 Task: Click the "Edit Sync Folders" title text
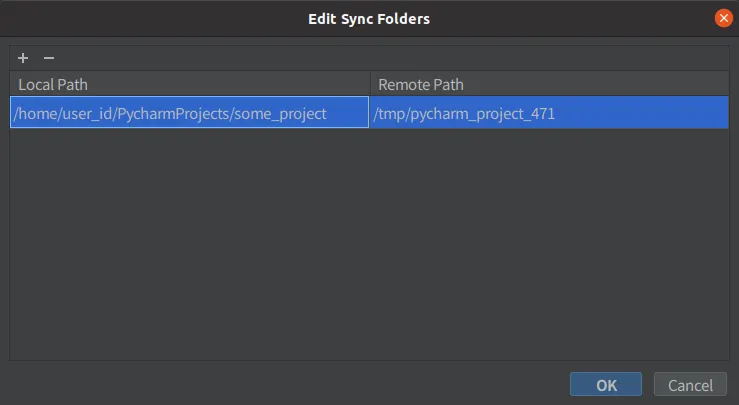pos(369,18)
